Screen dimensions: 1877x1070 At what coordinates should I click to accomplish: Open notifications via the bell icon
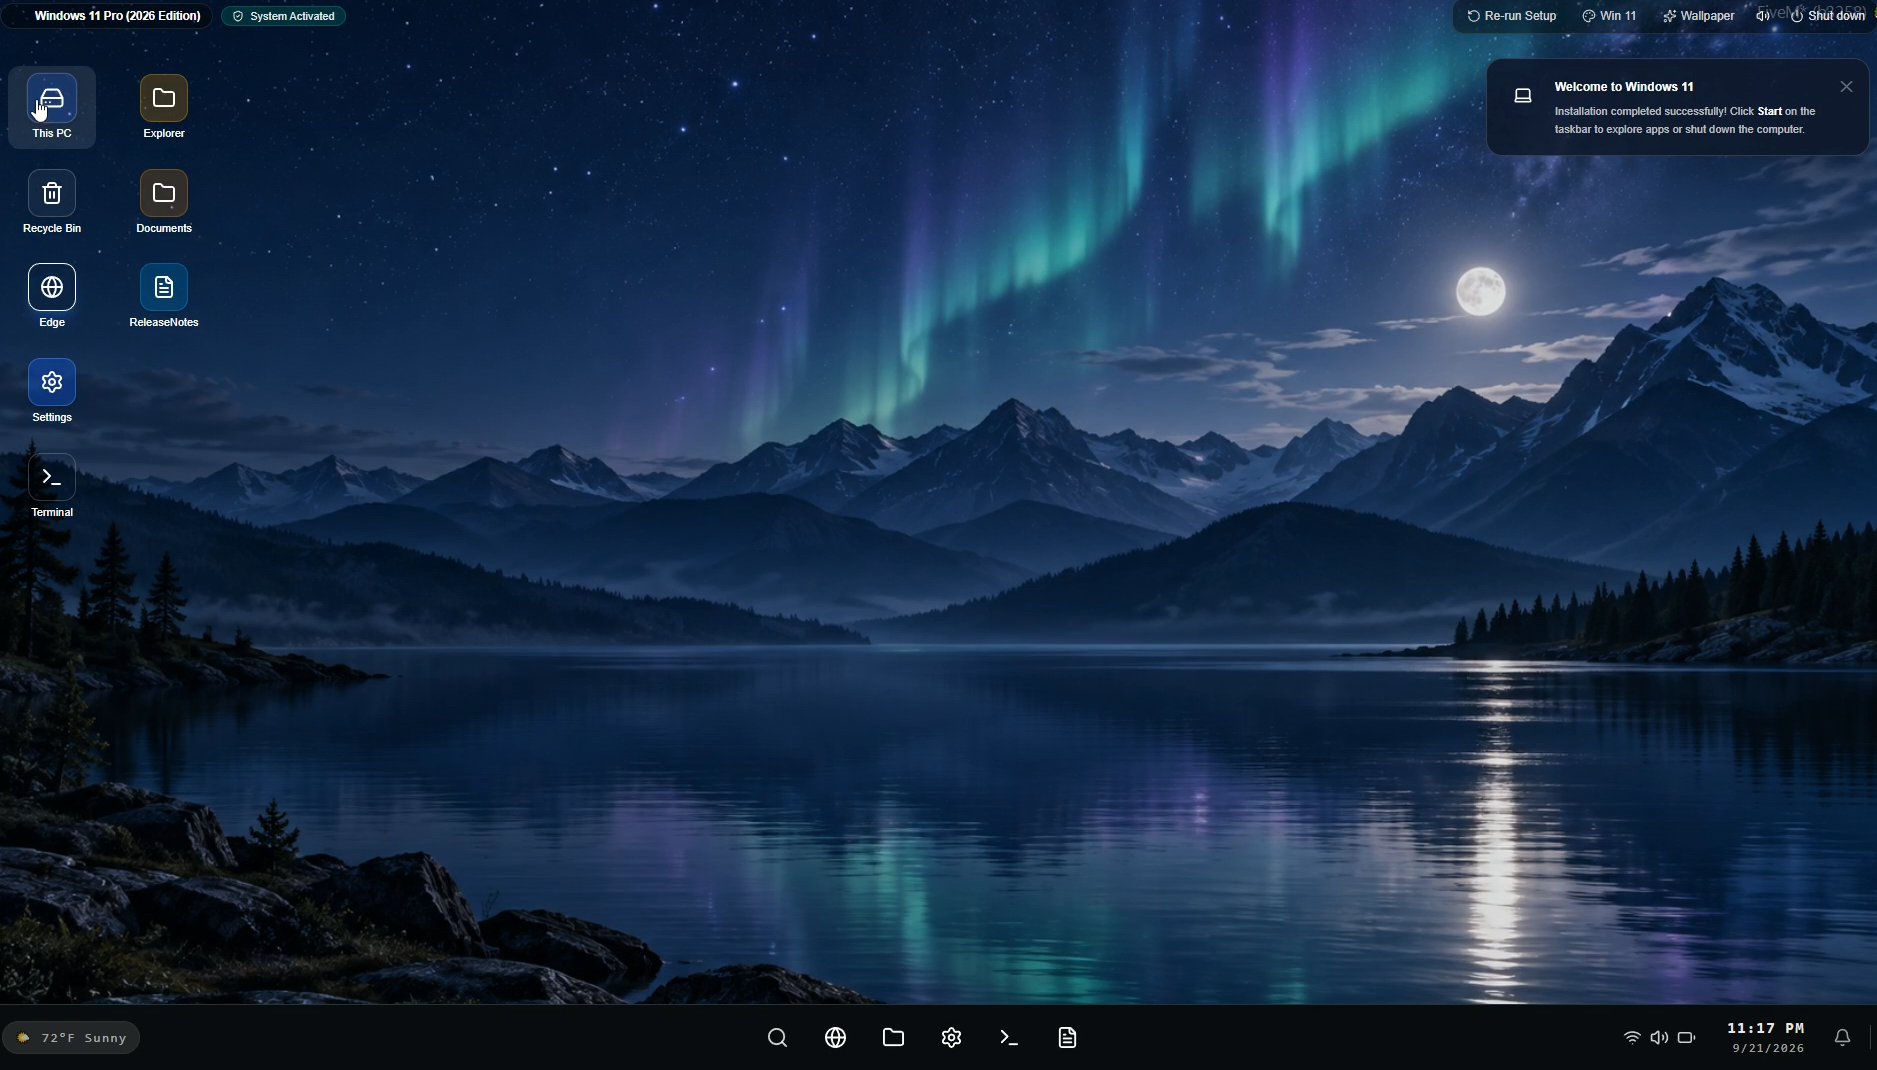coord(1843,1038)
